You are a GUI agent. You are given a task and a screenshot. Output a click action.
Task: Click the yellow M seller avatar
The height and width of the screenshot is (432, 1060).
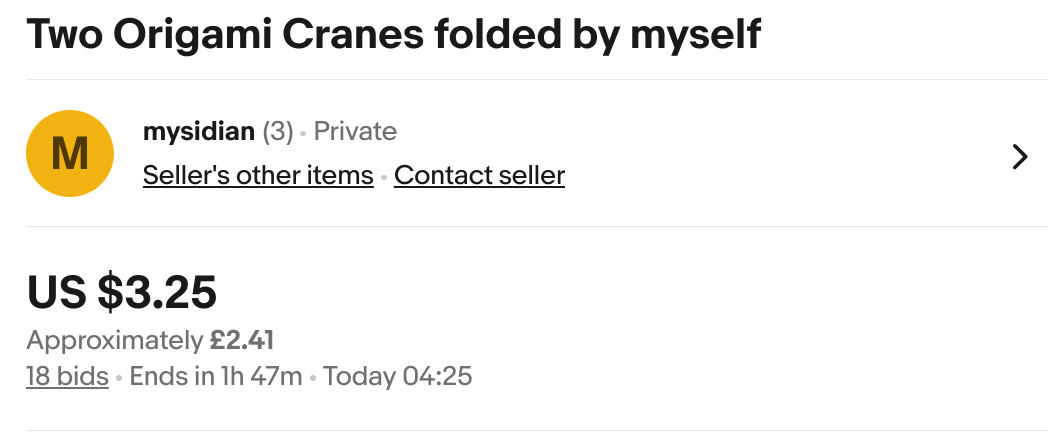pyautogui.click(x=69, y=153)
